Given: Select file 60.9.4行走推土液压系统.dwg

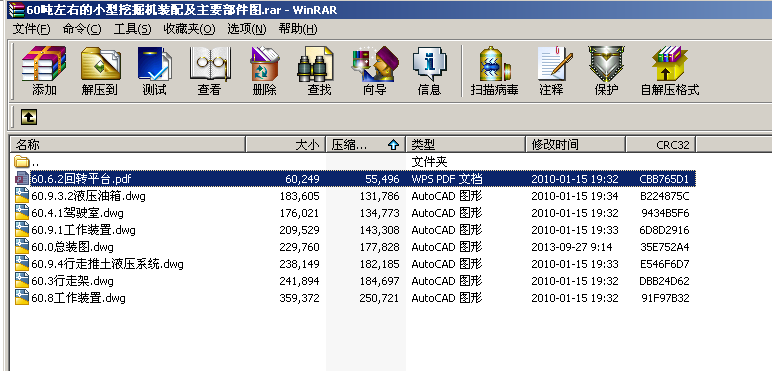Looking at the screenshot, I should click(107, 264).
